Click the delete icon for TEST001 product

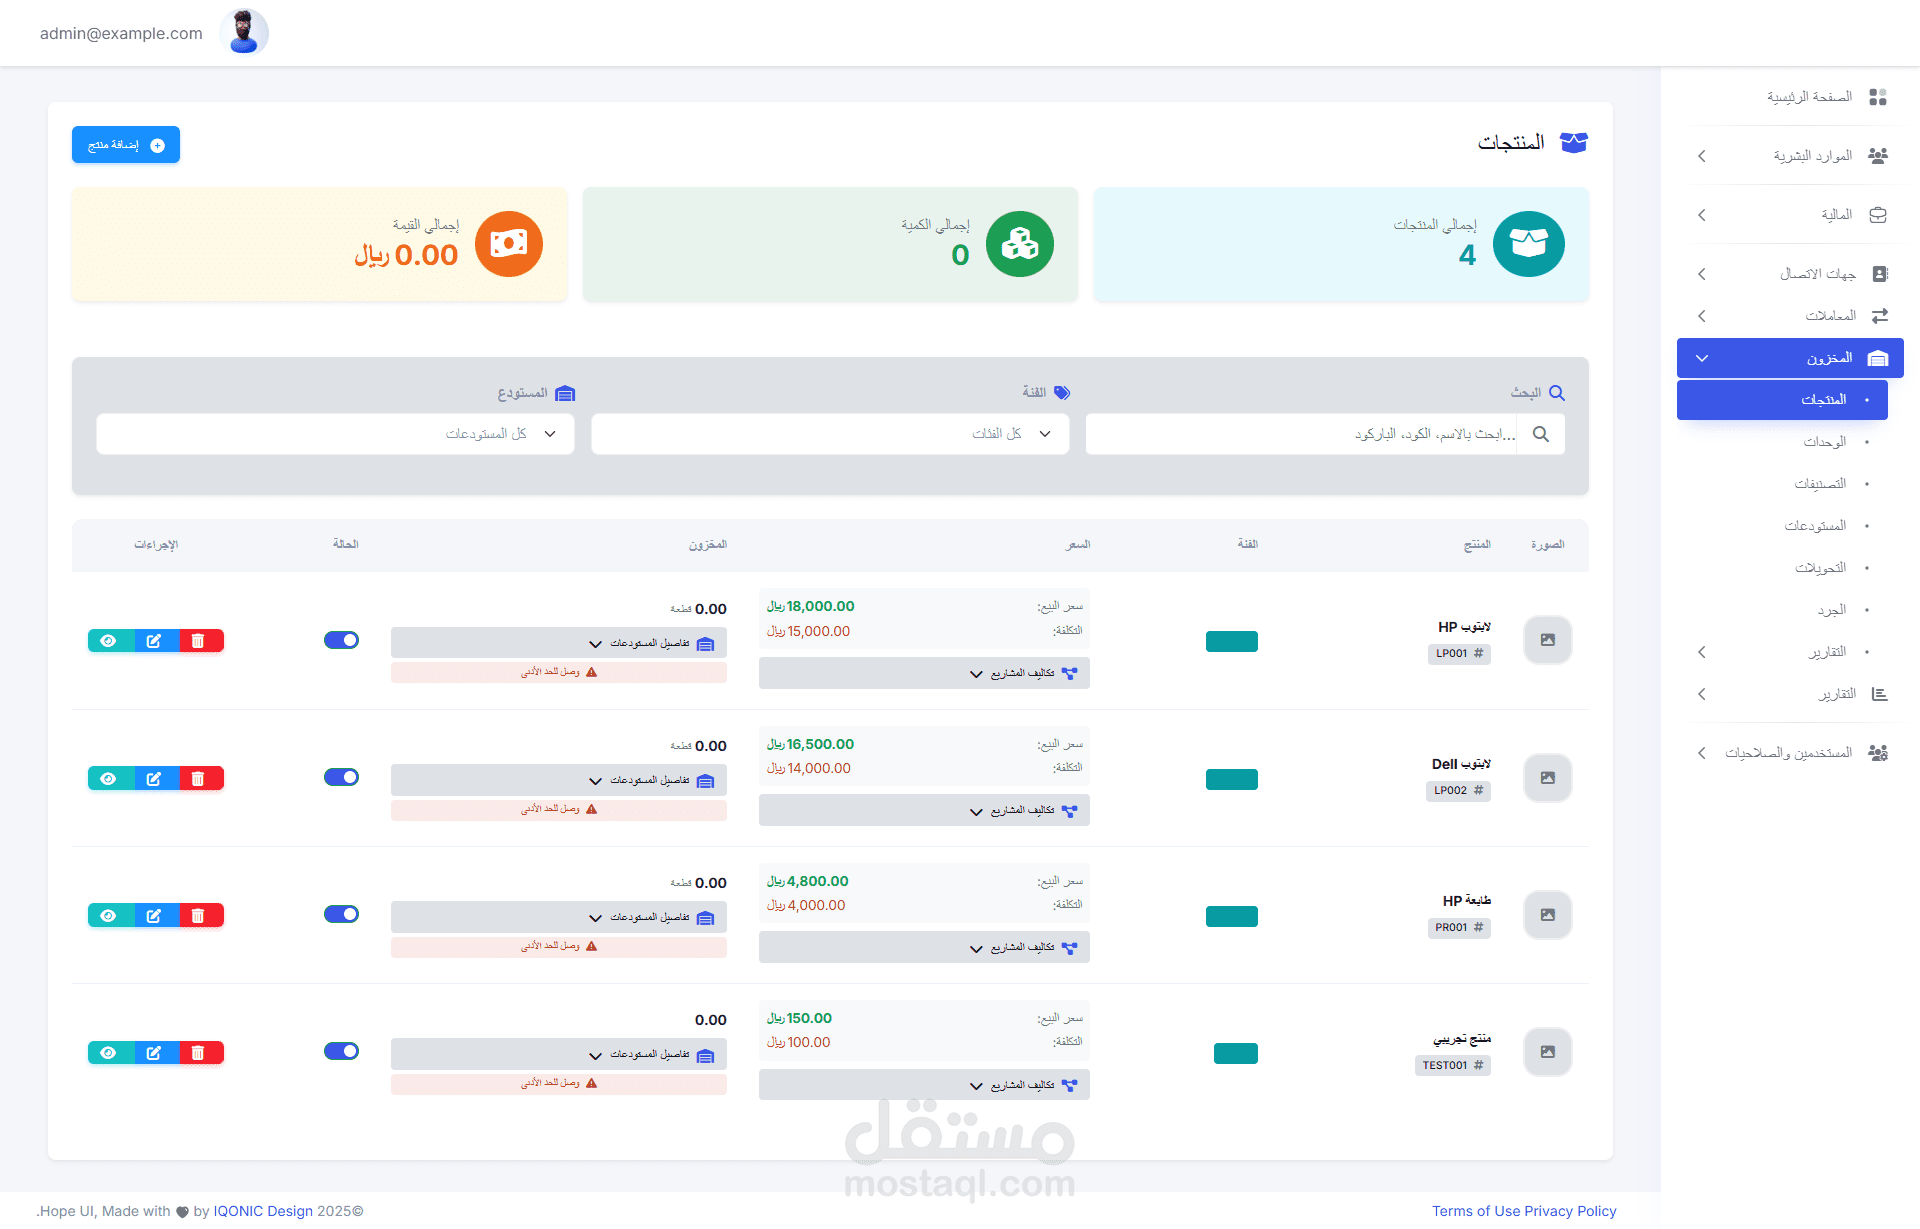click(199, 1053)
